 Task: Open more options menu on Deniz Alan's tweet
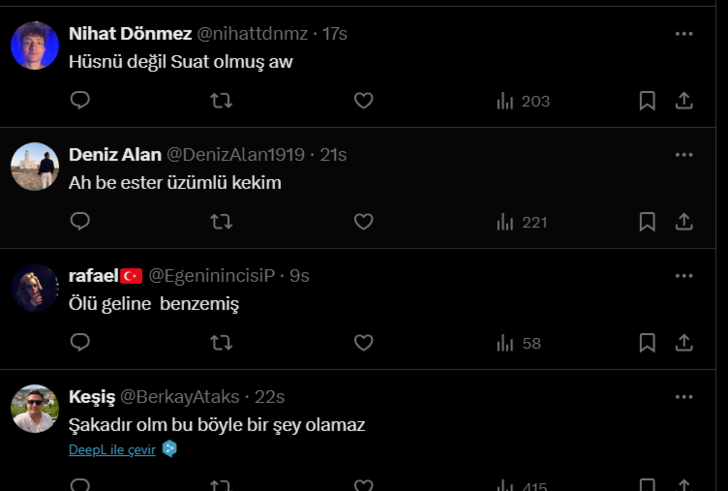684,154
